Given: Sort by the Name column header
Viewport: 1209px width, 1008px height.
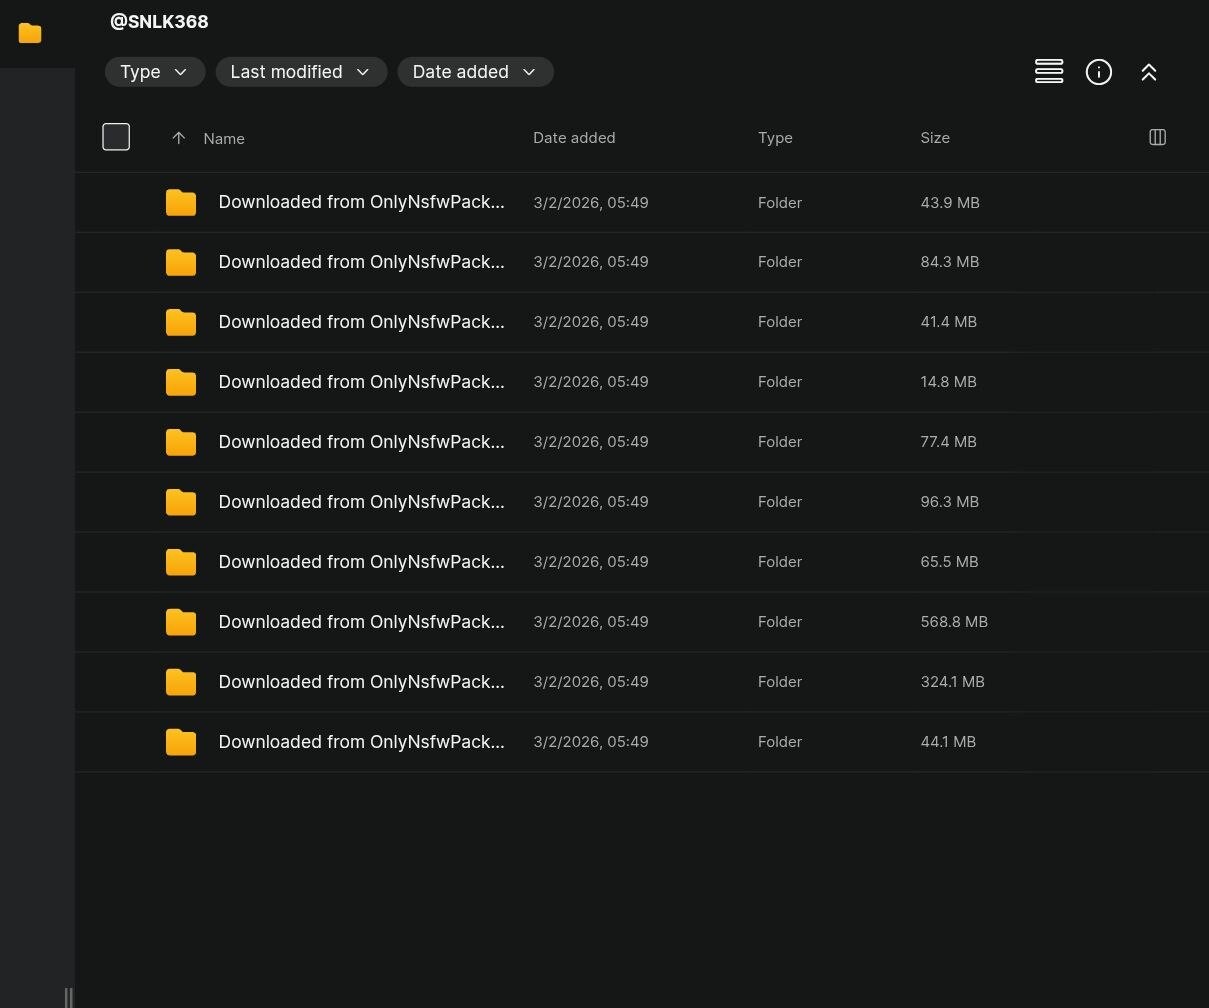Looking at the screenshot, I should click(x=224, y=139).
